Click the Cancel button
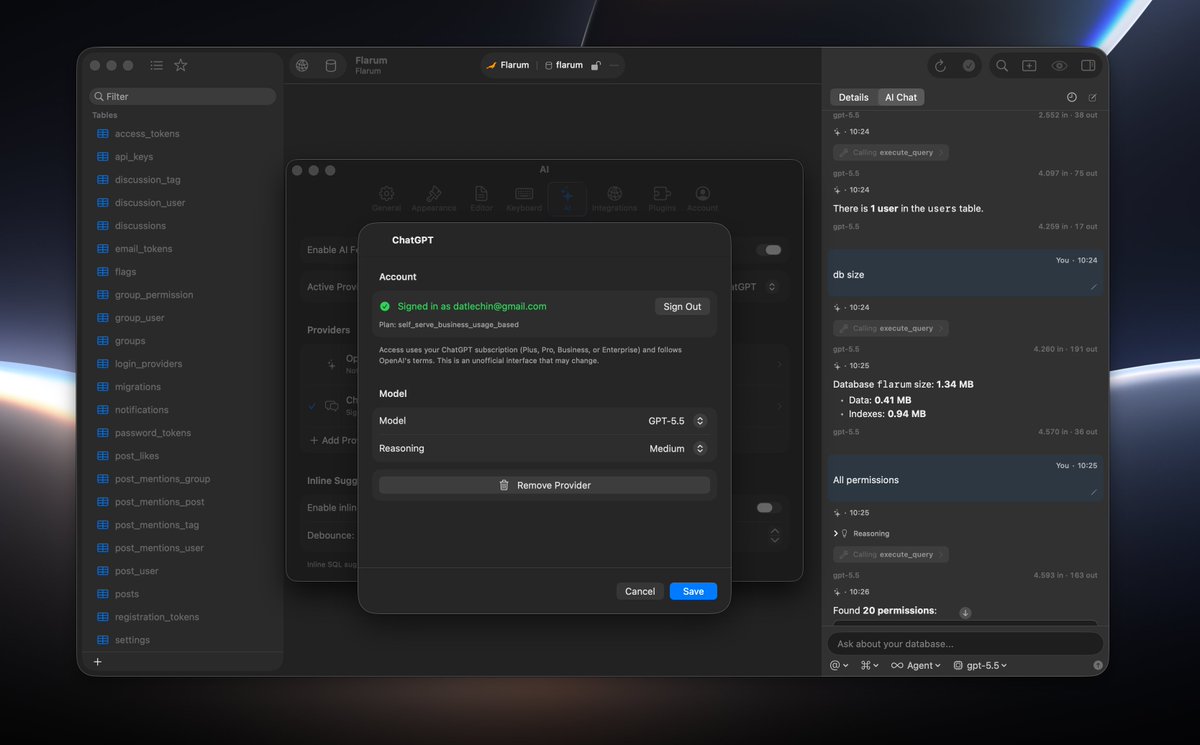The image size is (1200, 745). [x=640, y=591]
